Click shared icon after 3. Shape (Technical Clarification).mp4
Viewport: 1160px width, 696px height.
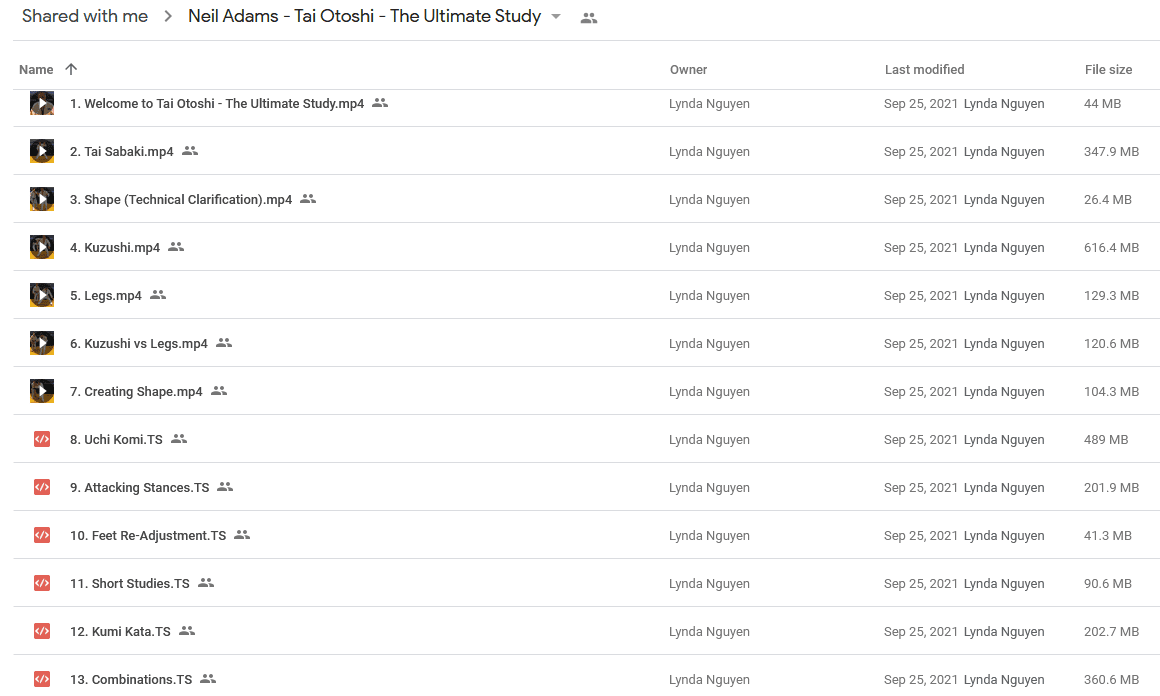coord(308,199)
